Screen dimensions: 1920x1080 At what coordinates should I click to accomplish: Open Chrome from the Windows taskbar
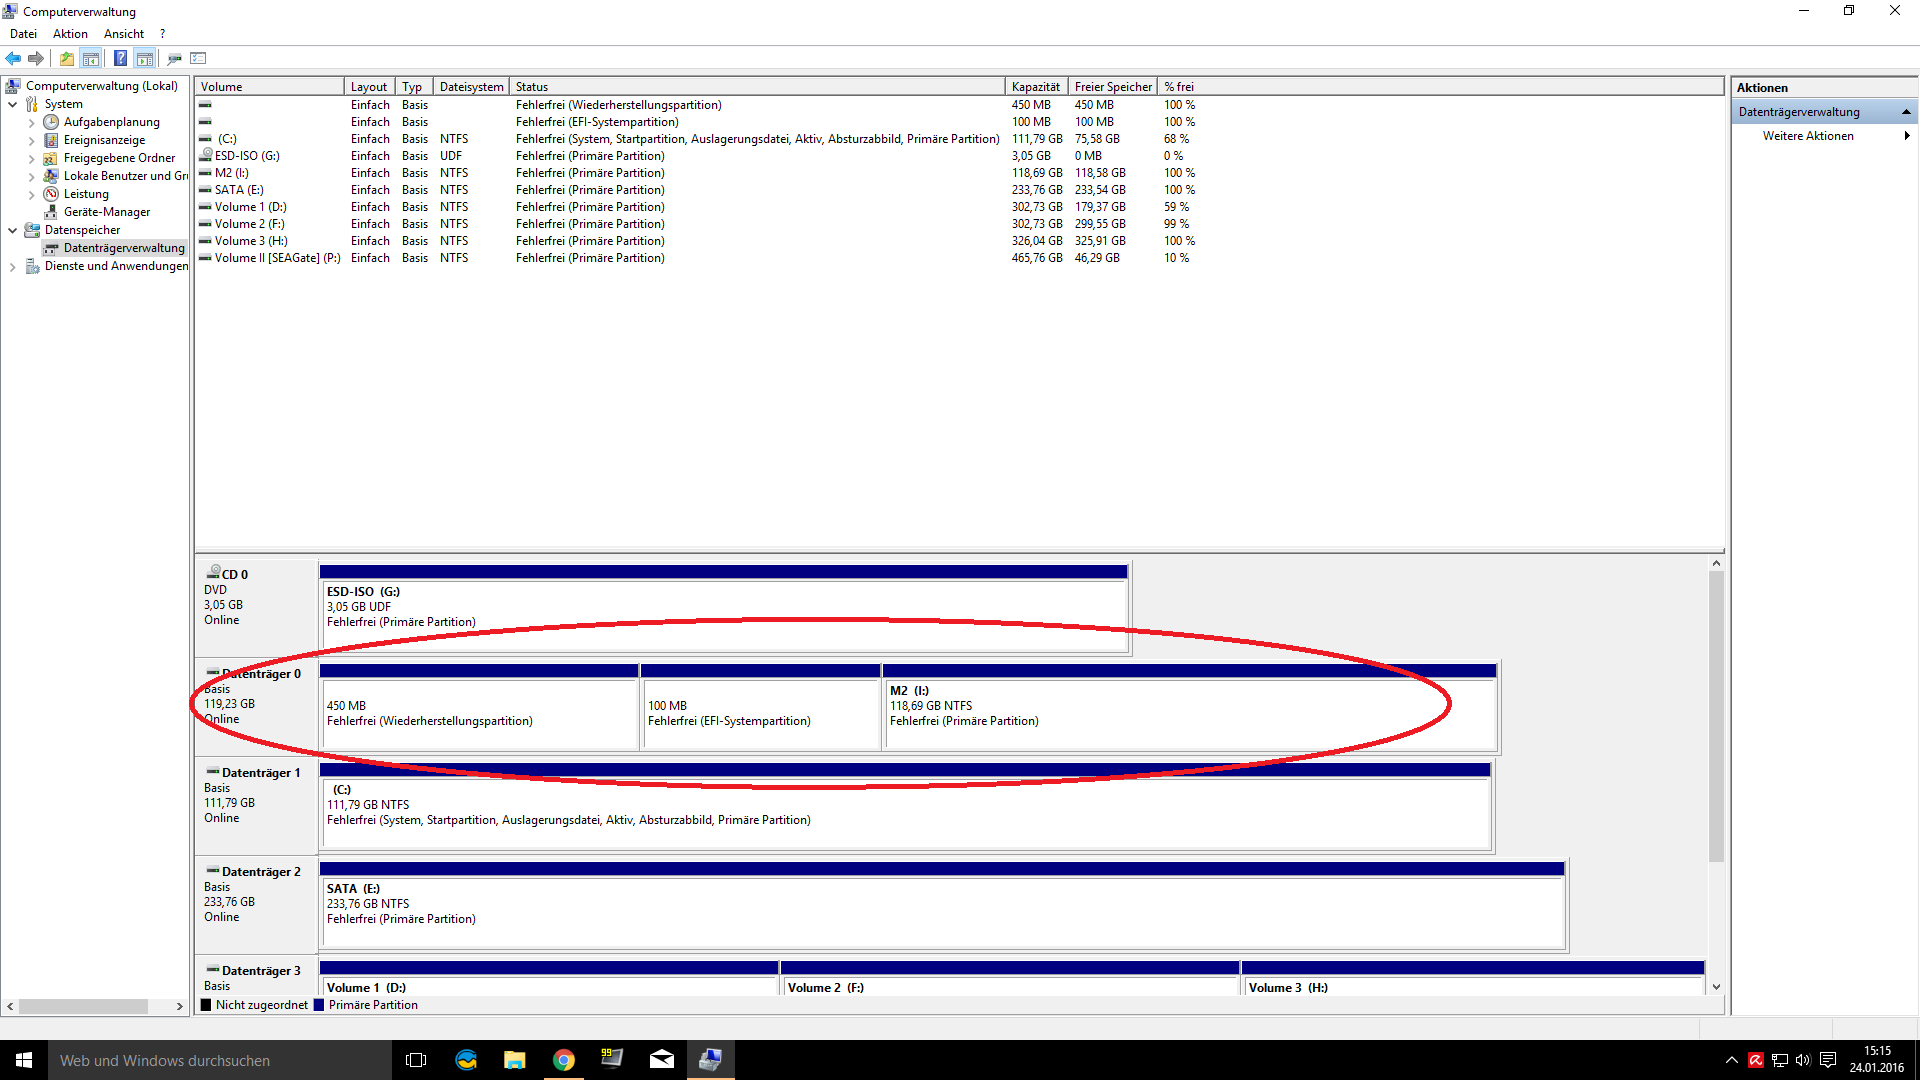click(564, 1060)
